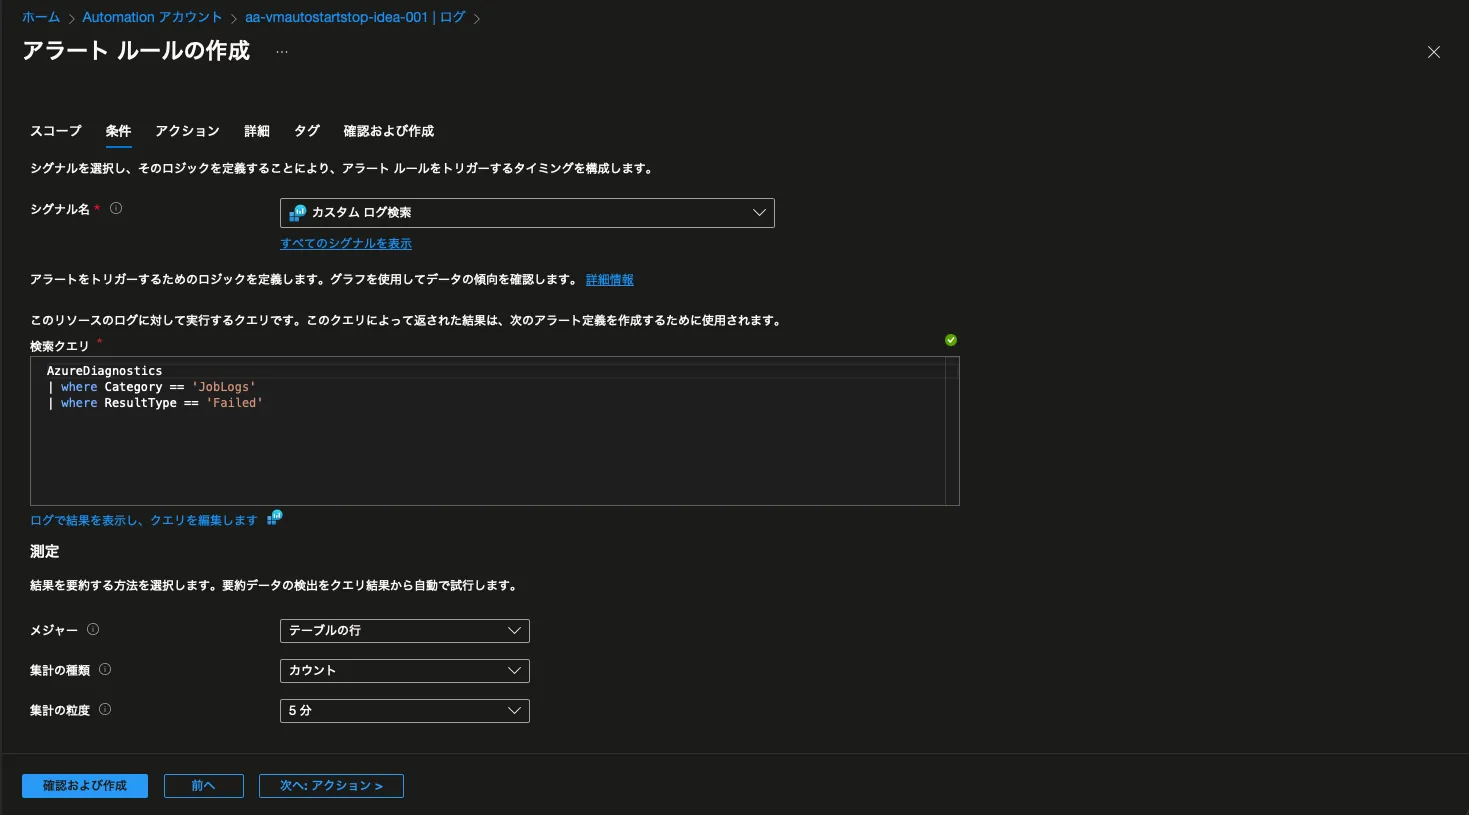The height and width of the screenshot is (815, 1469).
Task: Switch to the スコープ tab
Action: (56, 131)
